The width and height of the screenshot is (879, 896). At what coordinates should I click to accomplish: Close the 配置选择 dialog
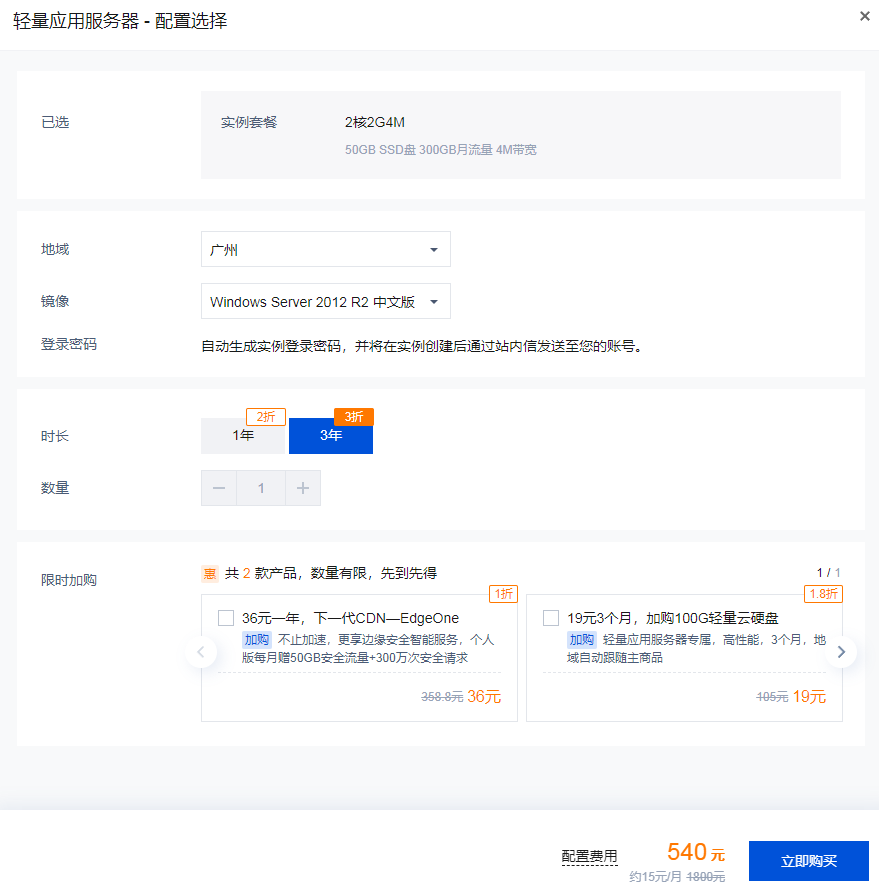865,16
